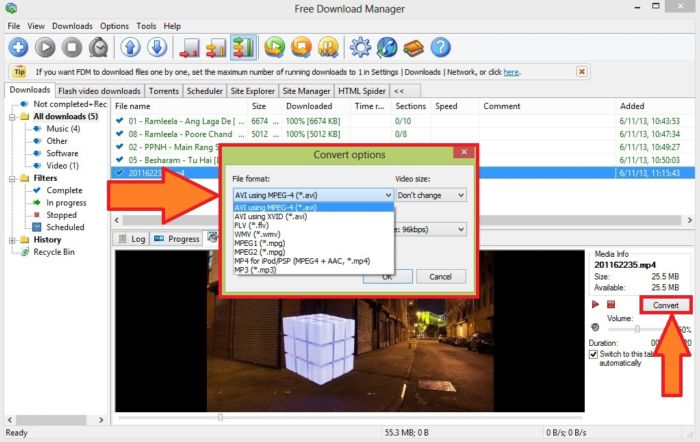Click the video seek bar handle

pyautogui.click(x=220, y=417)
